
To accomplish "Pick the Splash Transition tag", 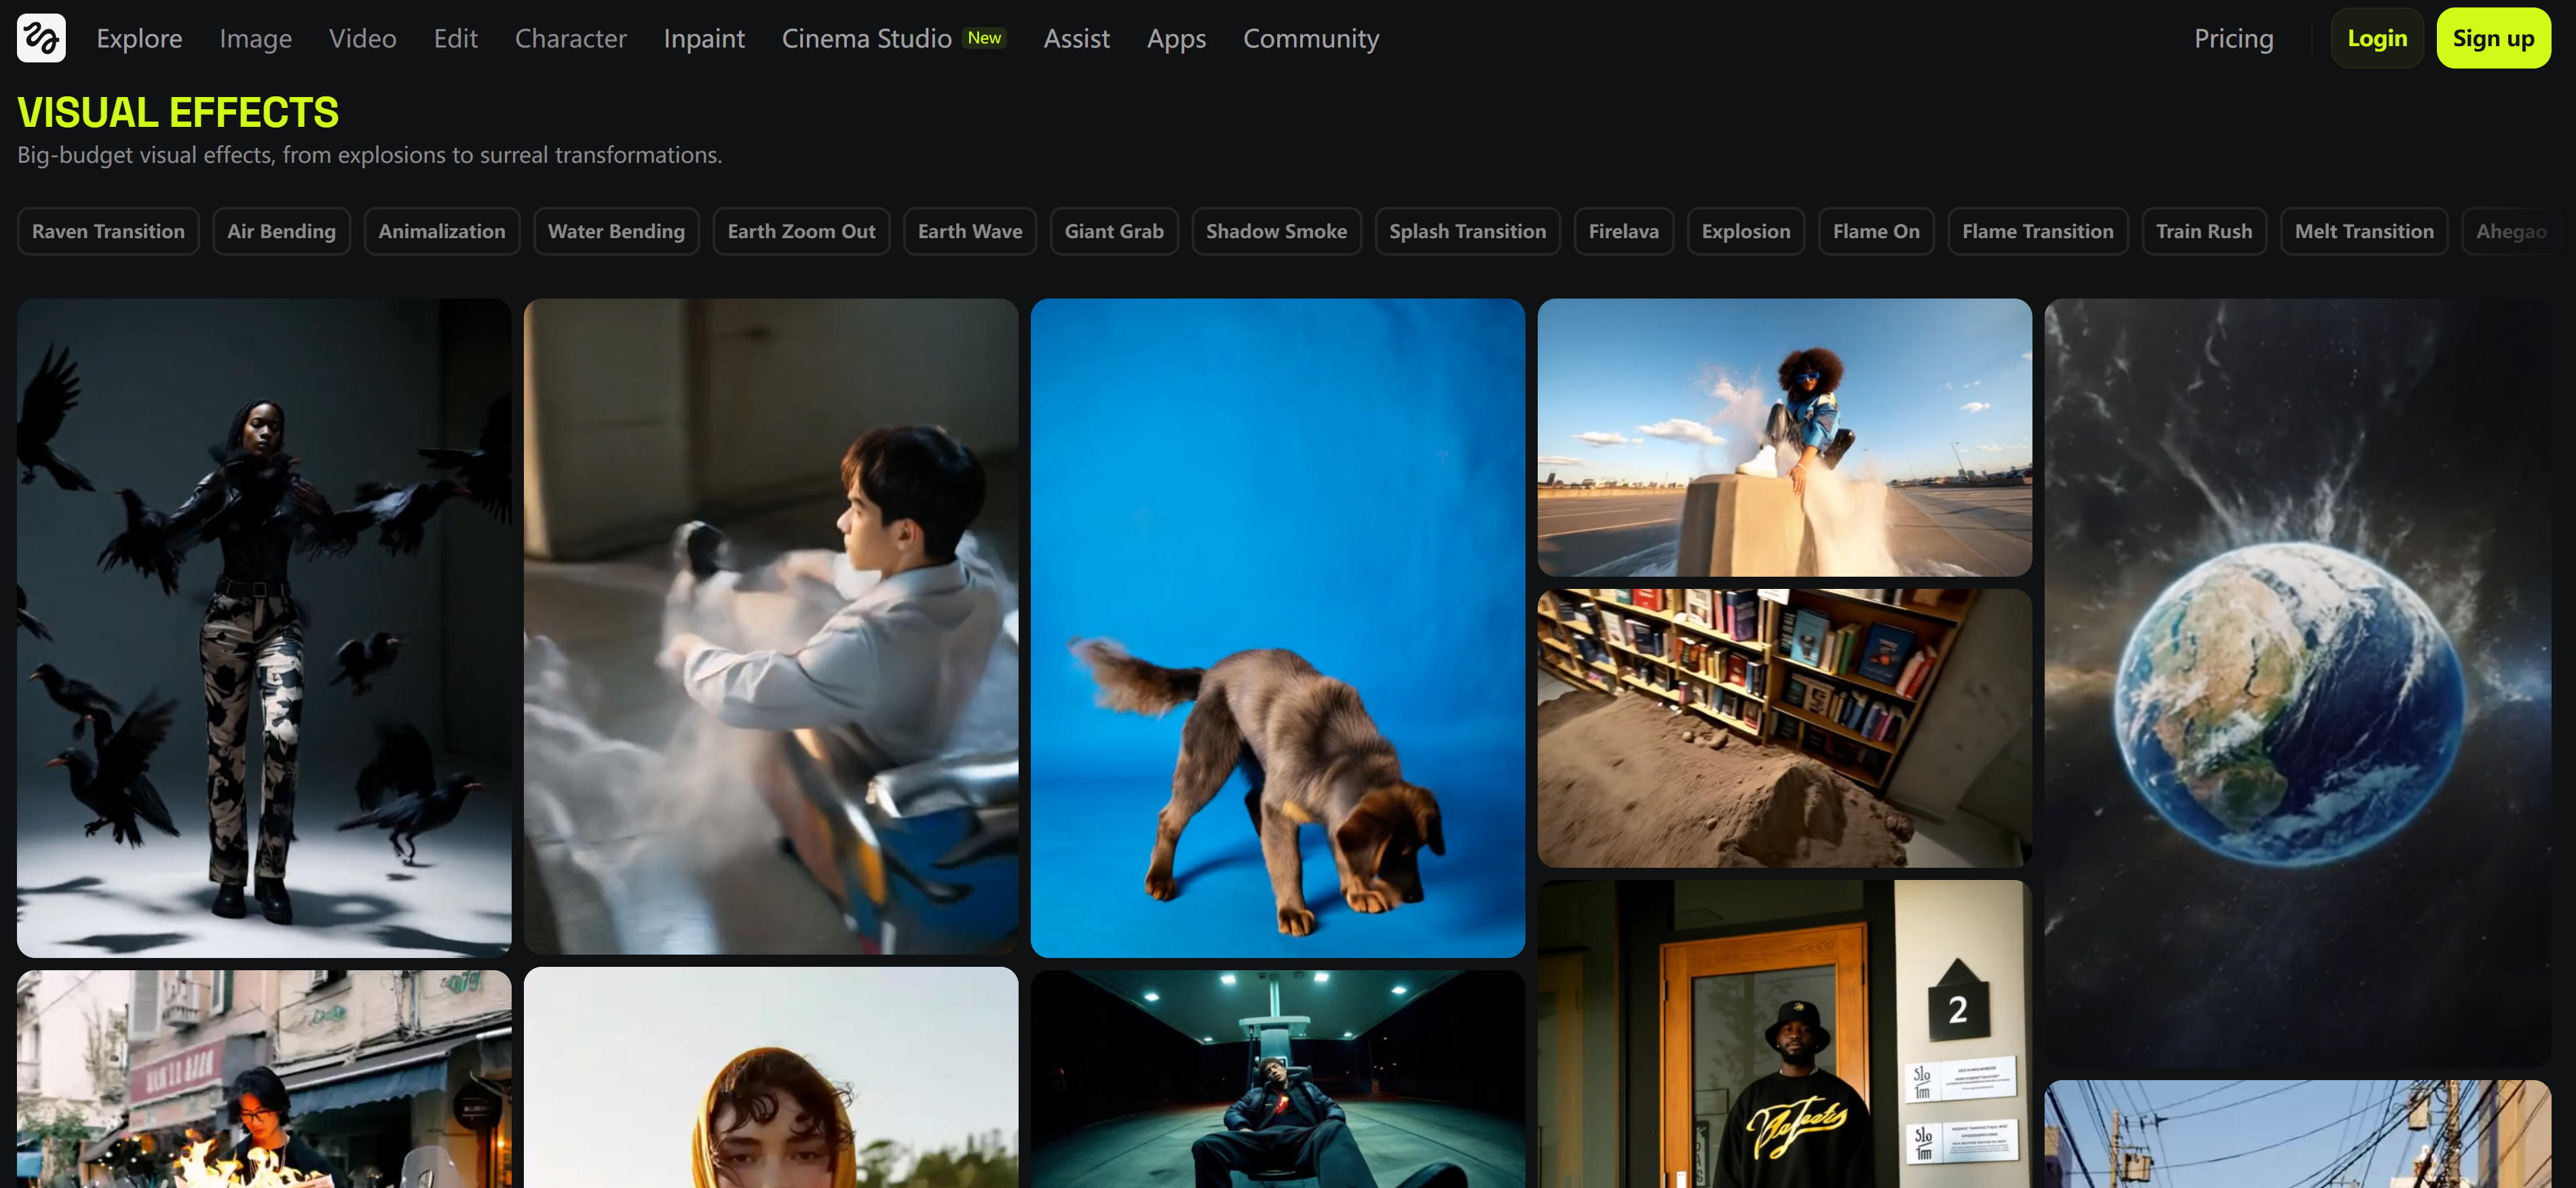I will pyautogui.click(x=1466, y=231).
